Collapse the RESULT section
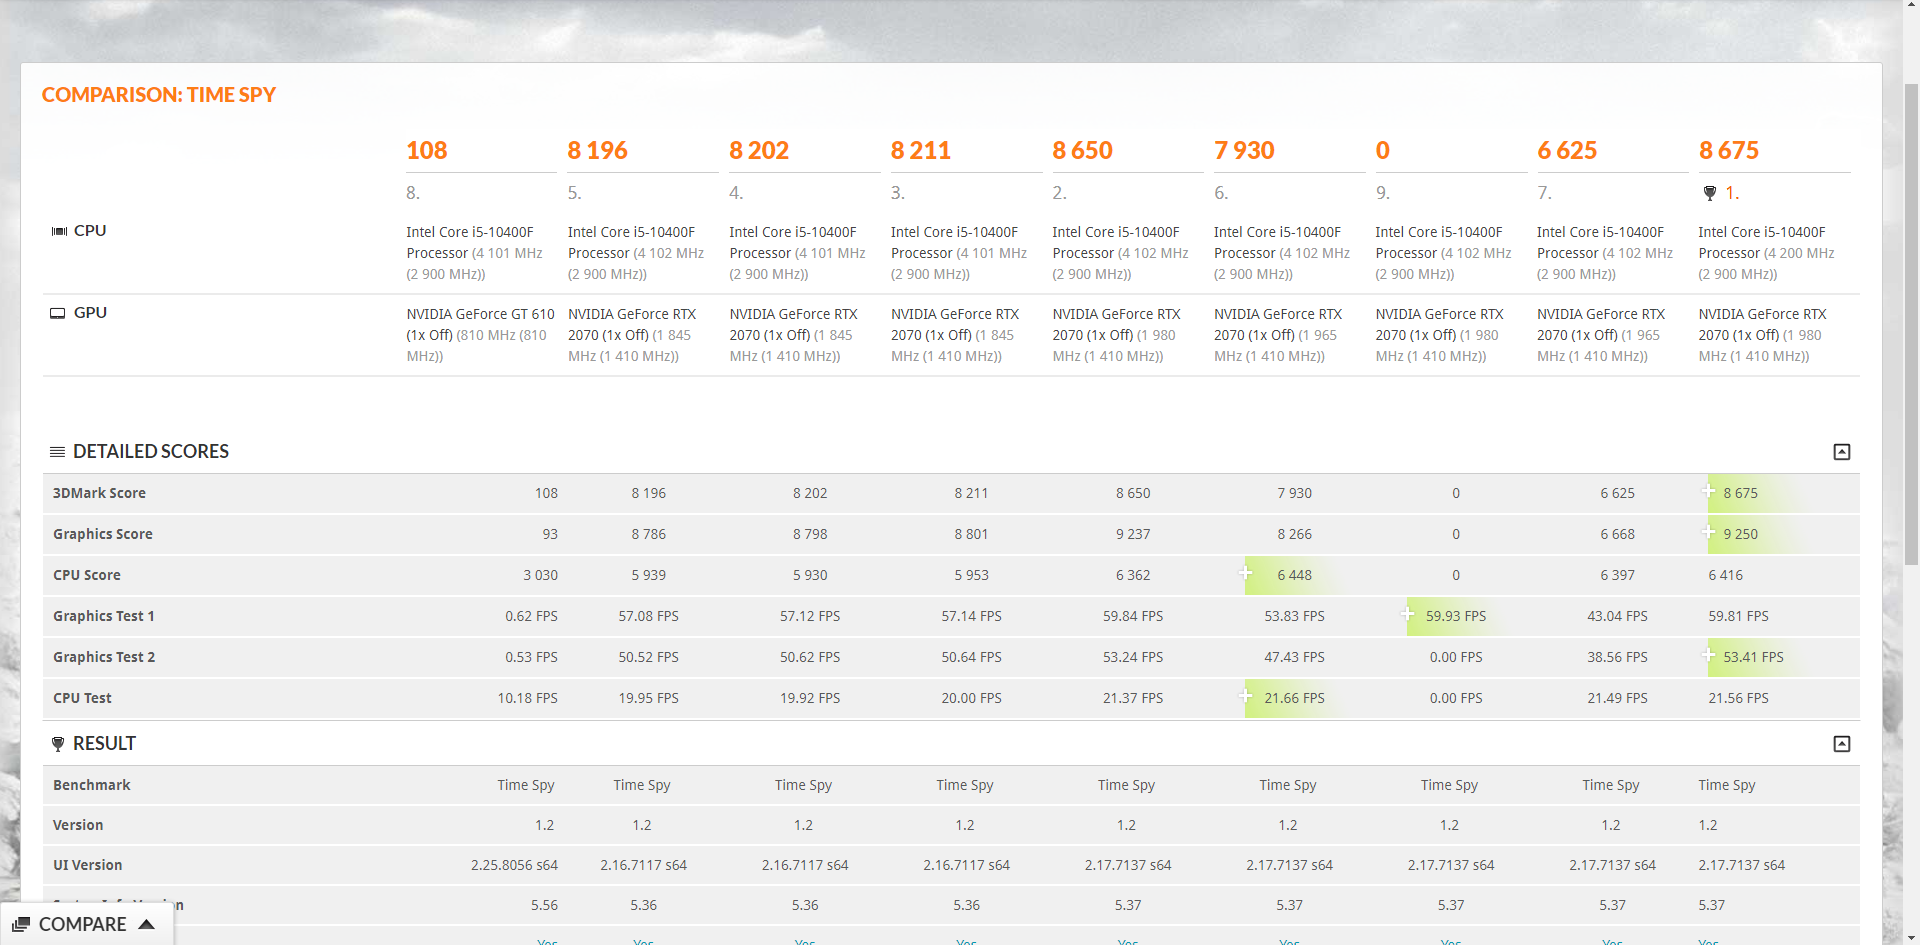The image size is (1920, 945). coord(1842,744)
